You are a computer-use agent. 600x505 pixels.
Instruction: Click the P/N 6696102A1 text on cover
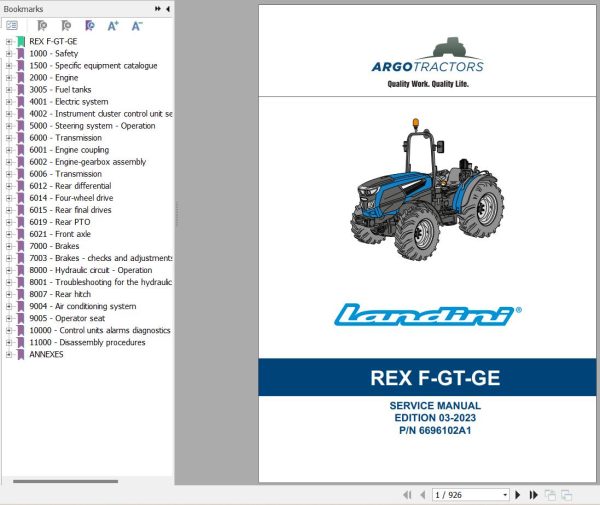tap(435, 430)
